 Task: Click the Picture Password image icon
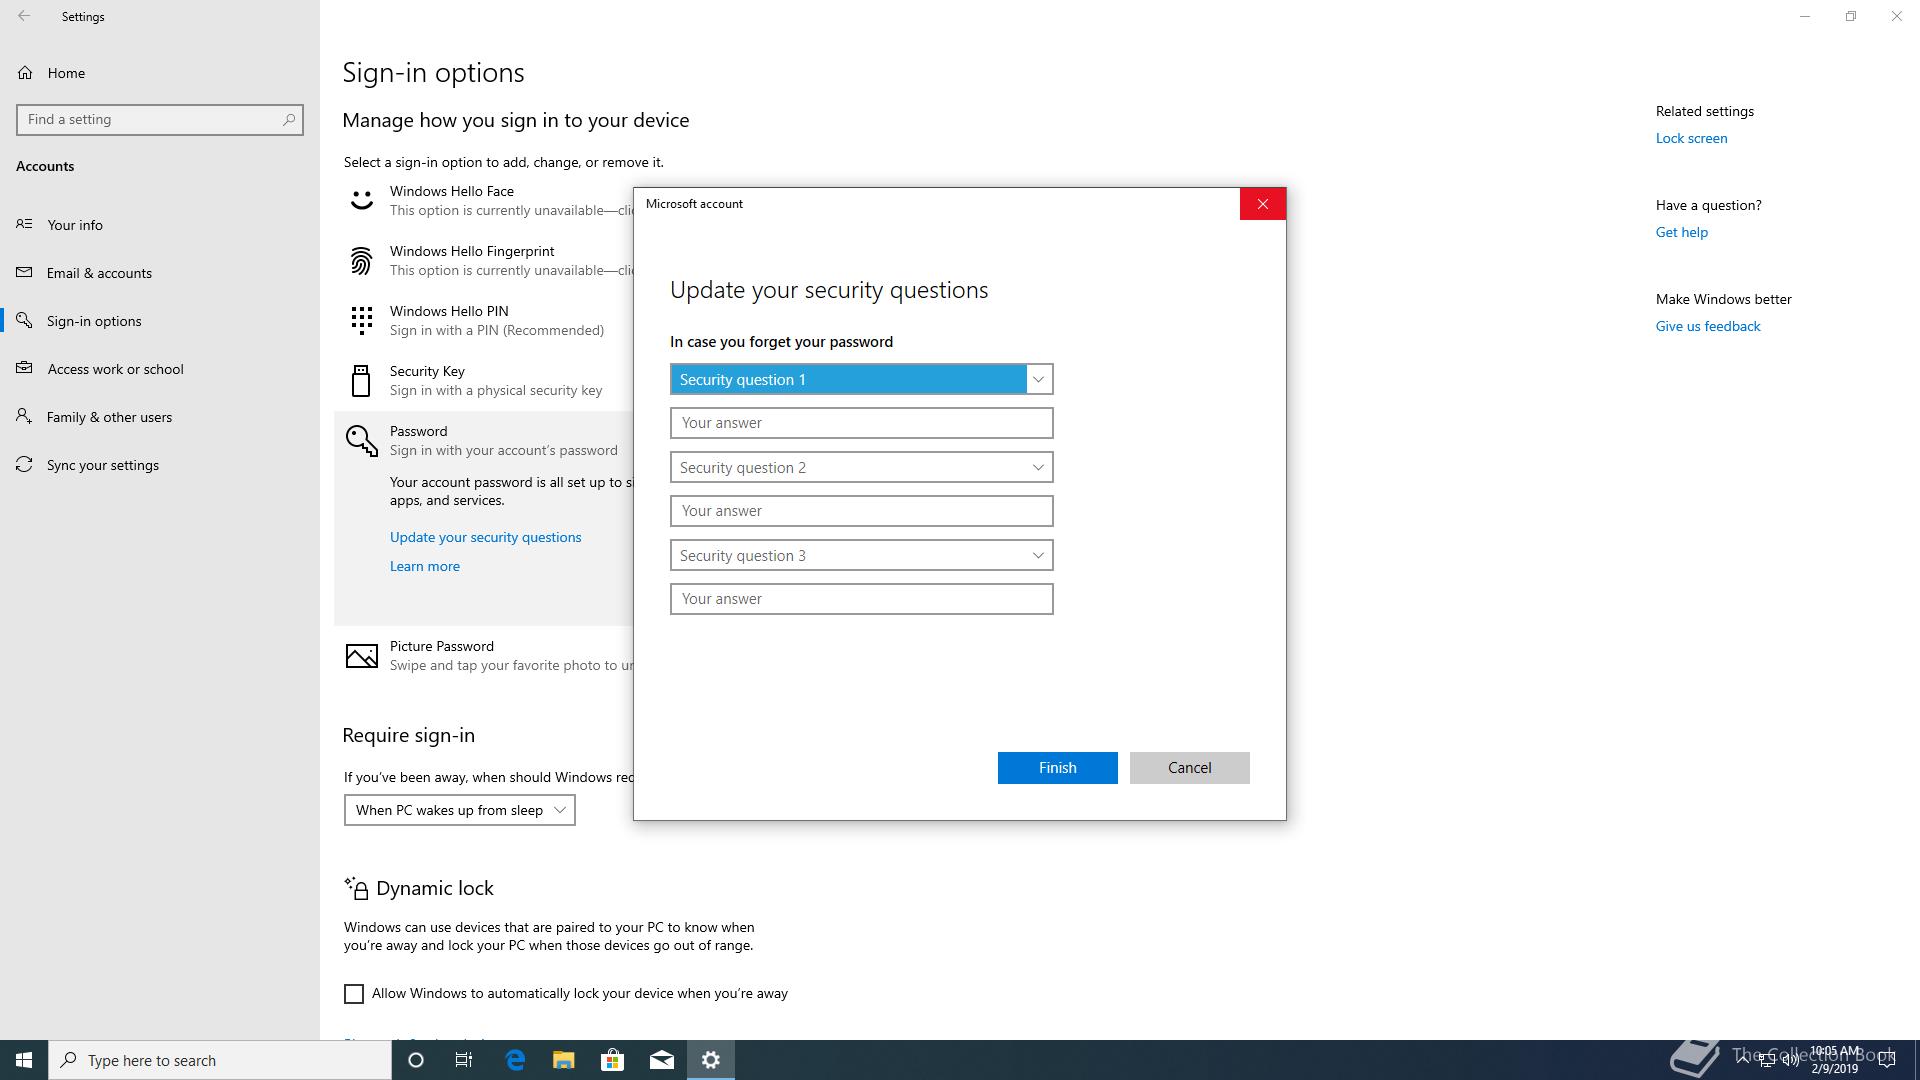361,656
